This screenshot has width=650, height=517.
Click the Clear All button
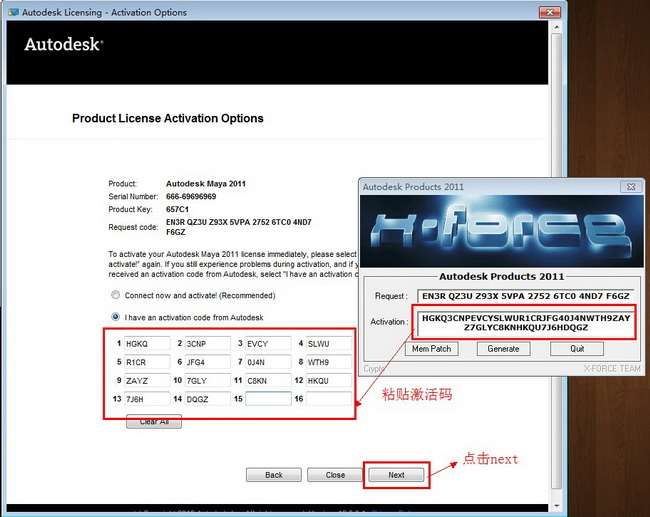point(154,422)
